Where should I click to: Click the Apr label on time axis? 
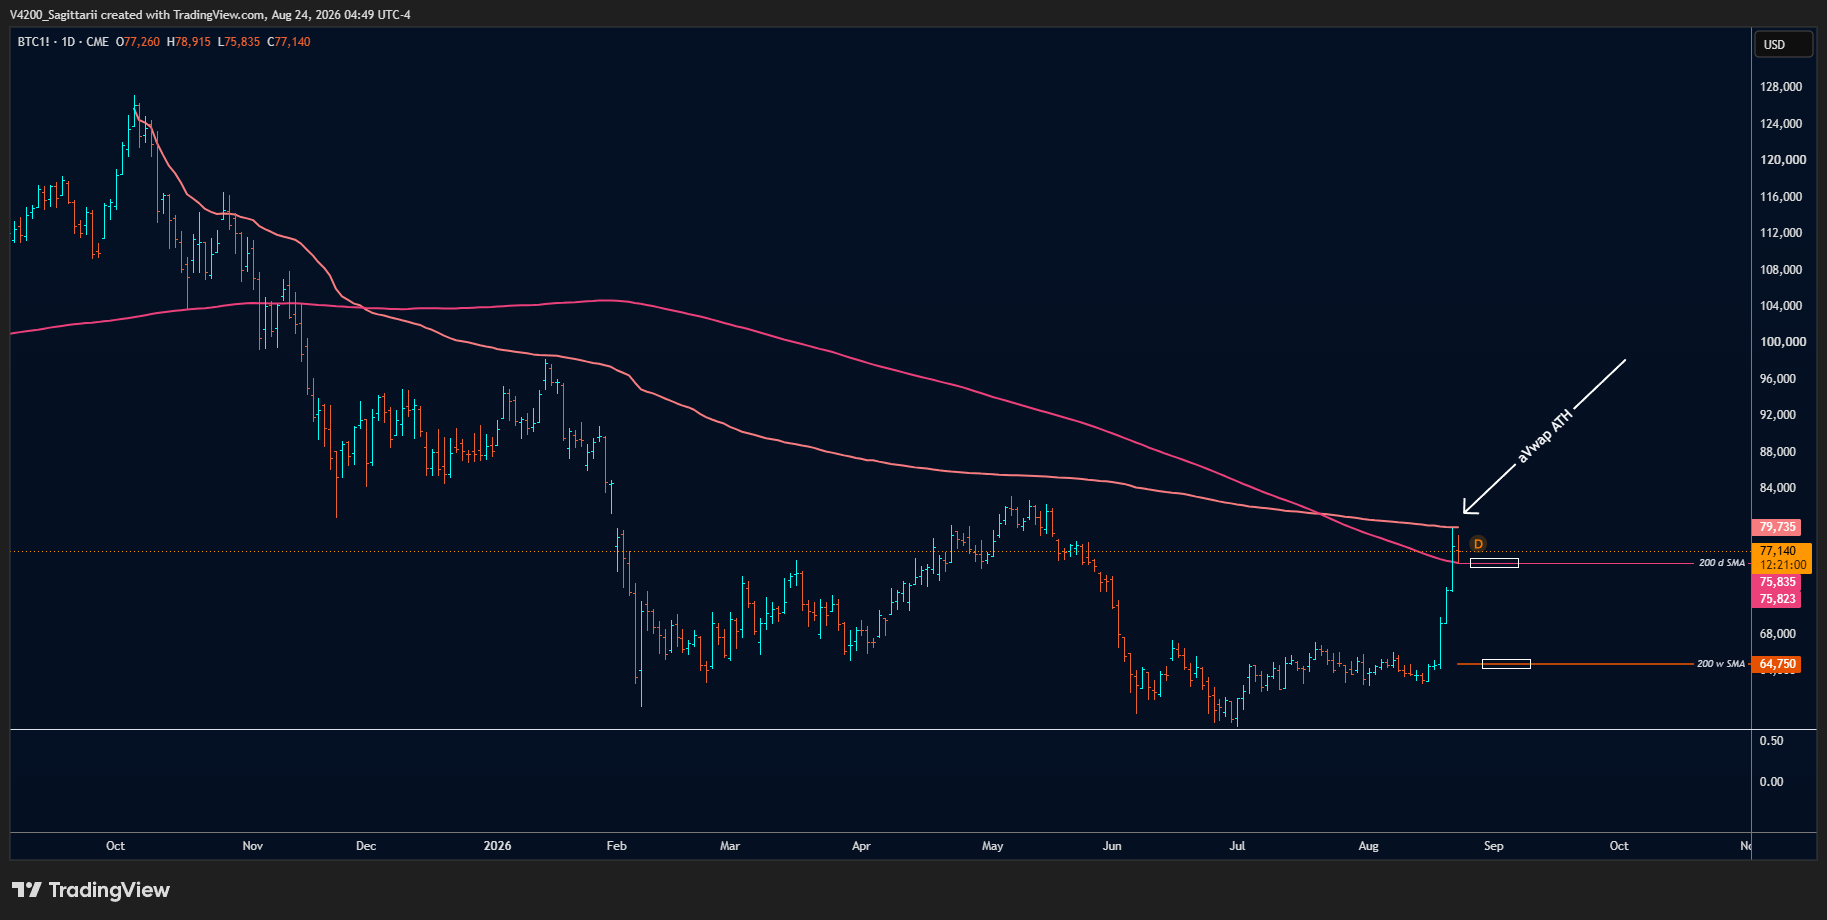pos(861,846)
